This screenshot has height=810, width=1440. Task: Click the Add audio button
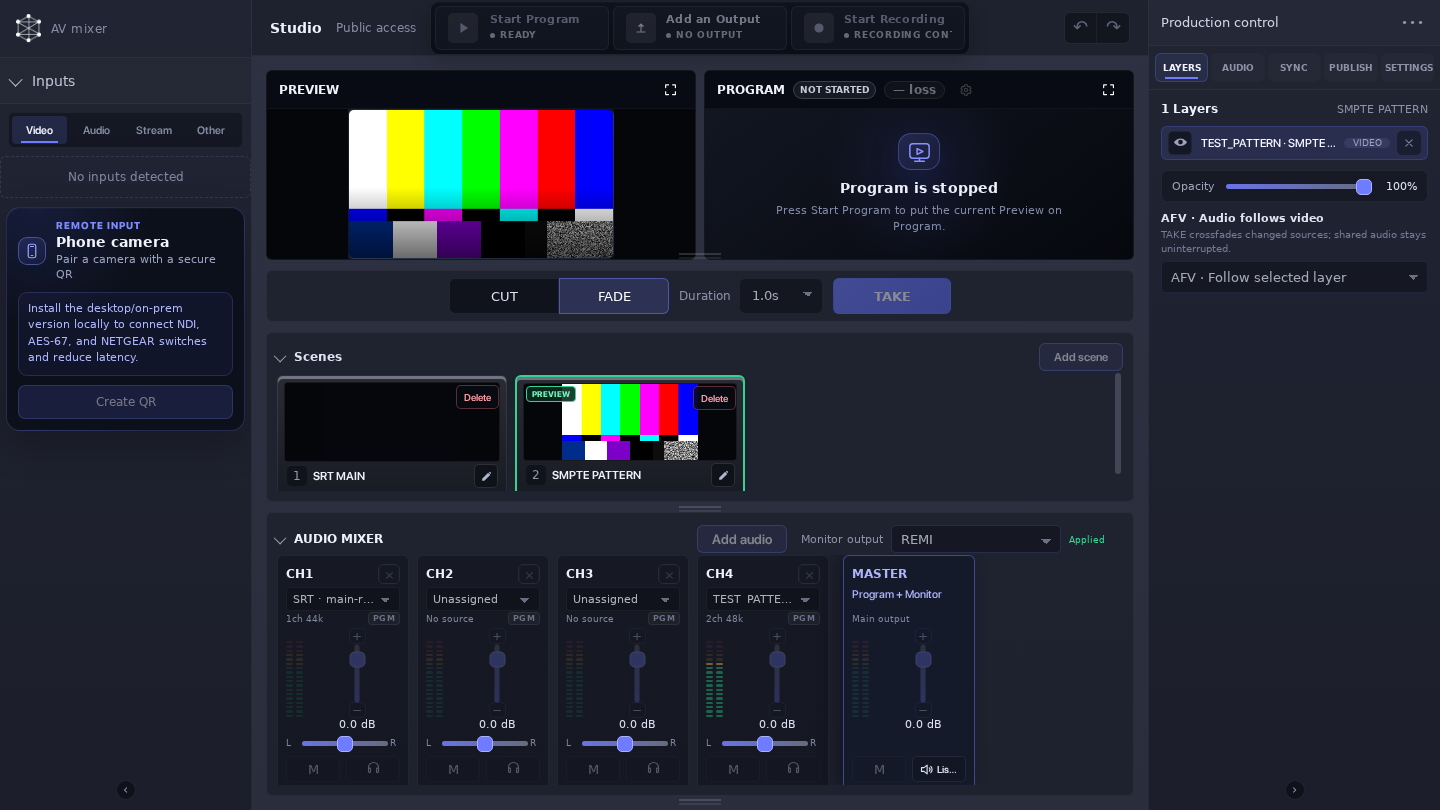[742, 539]
